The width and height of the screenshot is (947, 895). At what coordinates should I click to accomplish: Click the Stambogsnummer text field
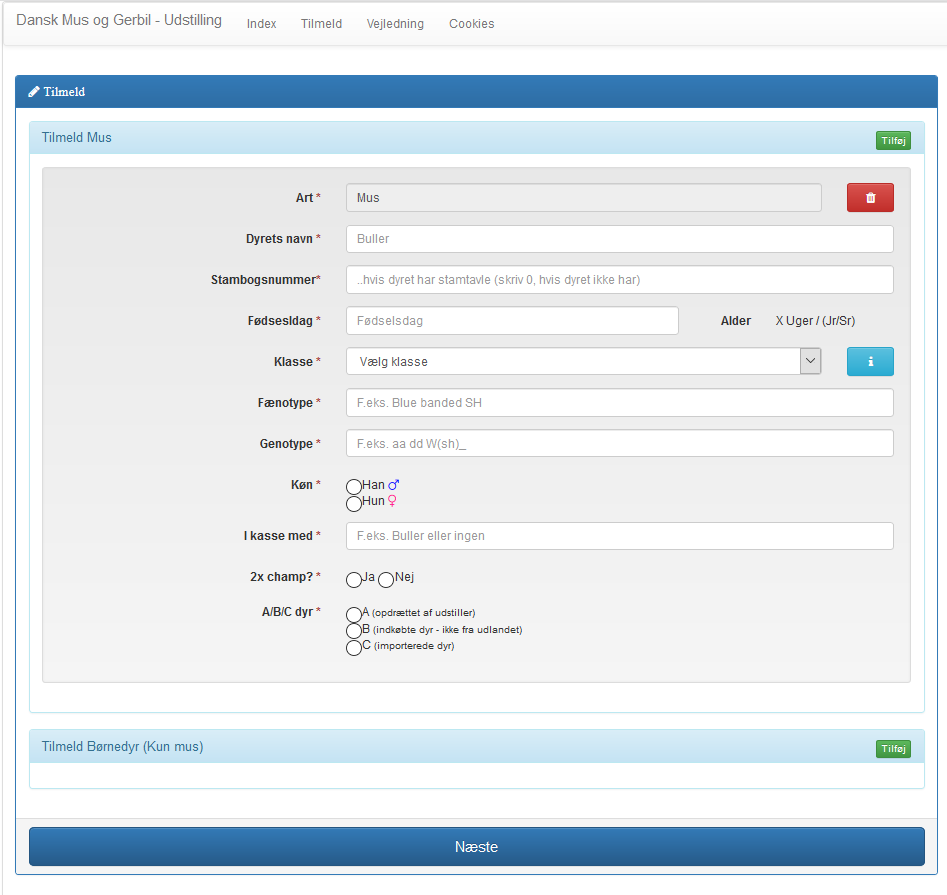(619, 280)
